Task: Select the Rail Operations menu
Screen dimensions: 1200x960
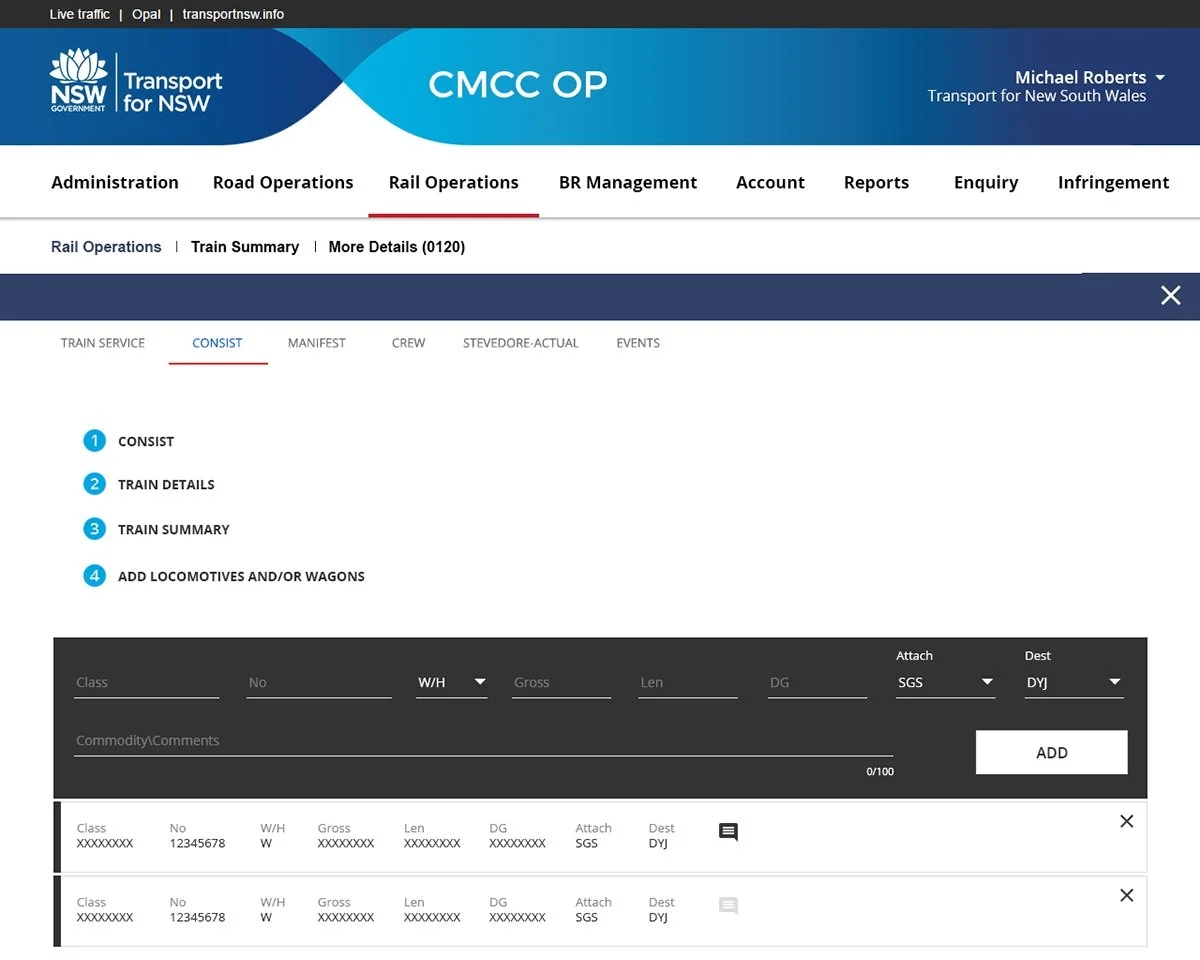Action: point(454,182)
